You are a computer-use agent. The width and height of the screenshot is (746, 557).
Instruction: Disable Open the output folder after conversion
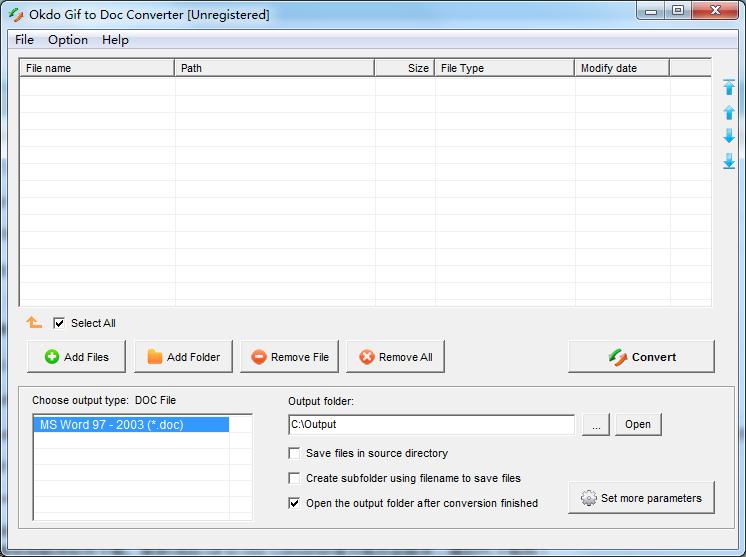coord(294,503)
